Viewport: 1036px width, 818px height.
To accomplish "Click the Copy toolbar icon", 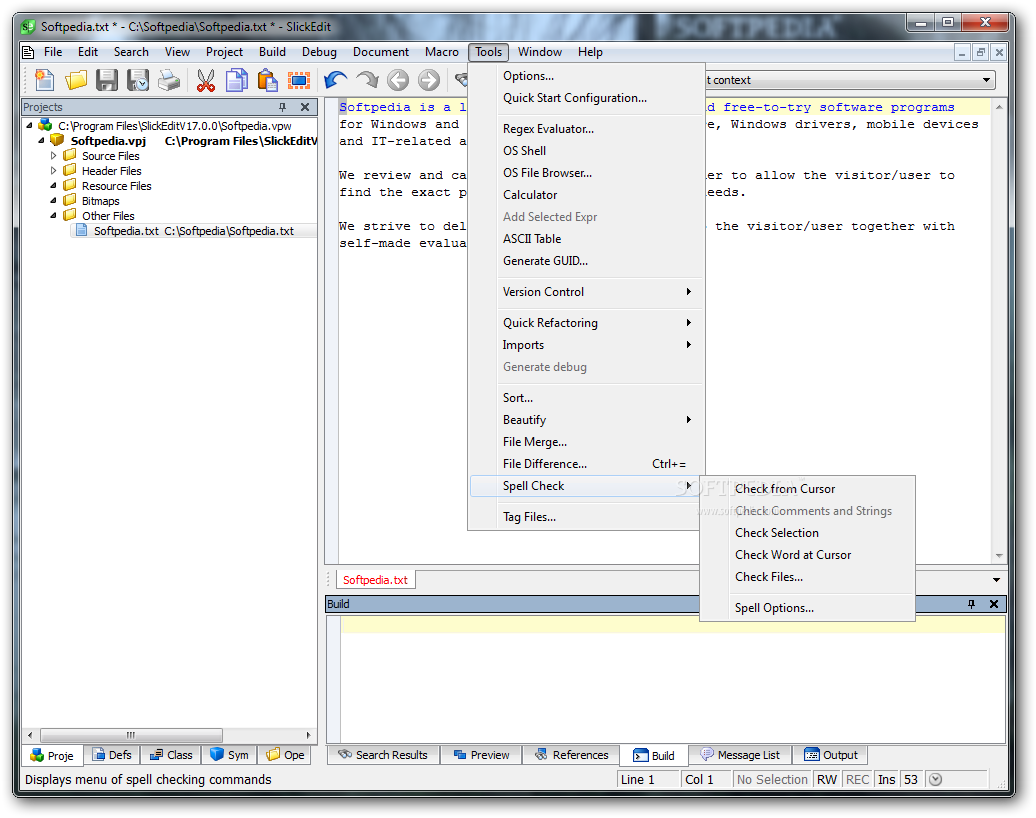I will pyautogui.click(x=237, y=80).
